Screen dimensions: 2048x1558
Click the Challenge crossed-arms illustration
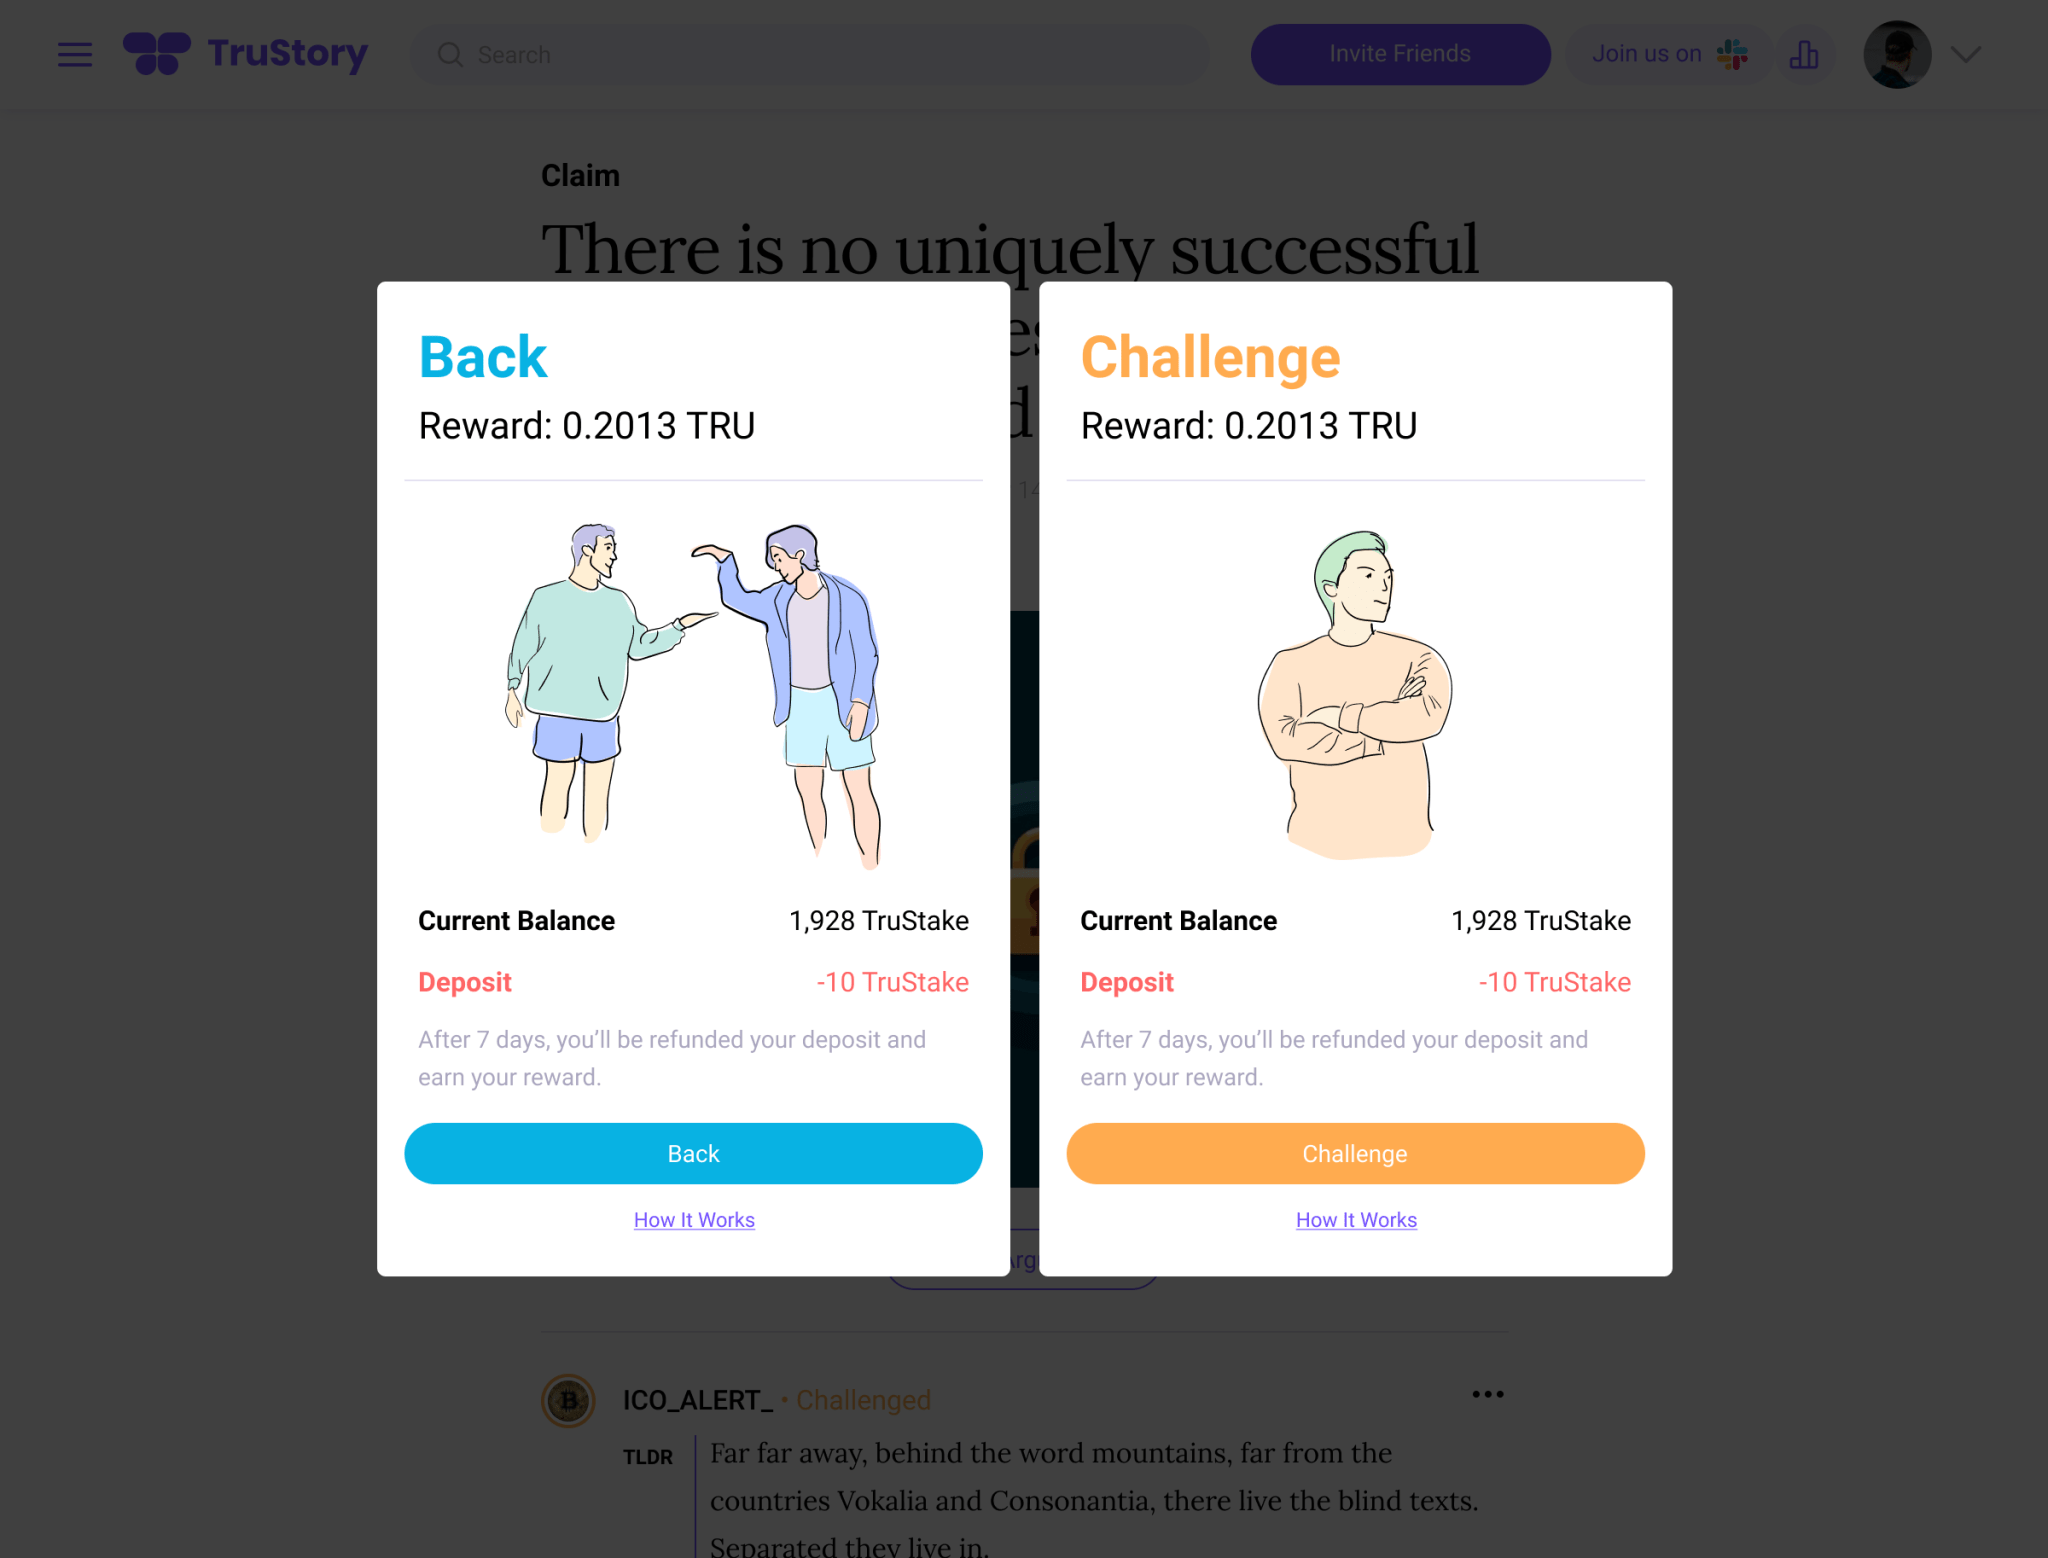point(1355,695)
